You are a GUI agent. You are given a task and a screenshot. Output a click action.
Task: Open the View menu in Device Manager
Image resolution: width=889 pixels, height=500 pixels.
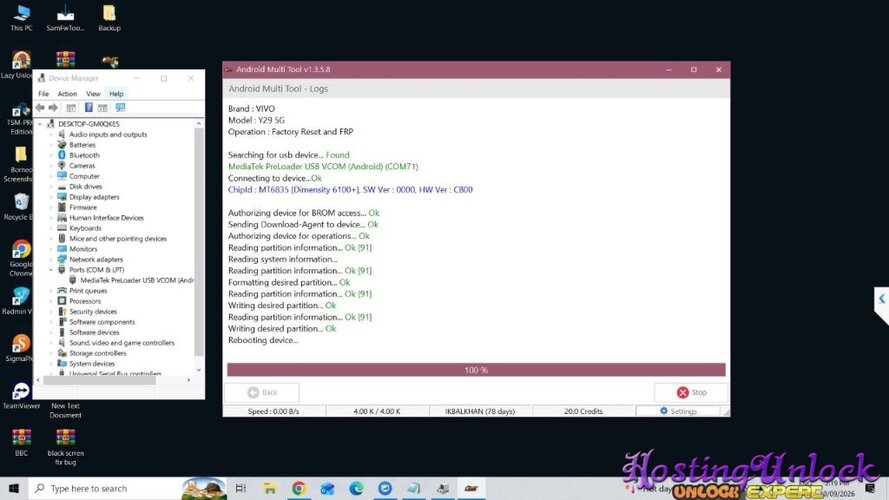tap(93, 94)
